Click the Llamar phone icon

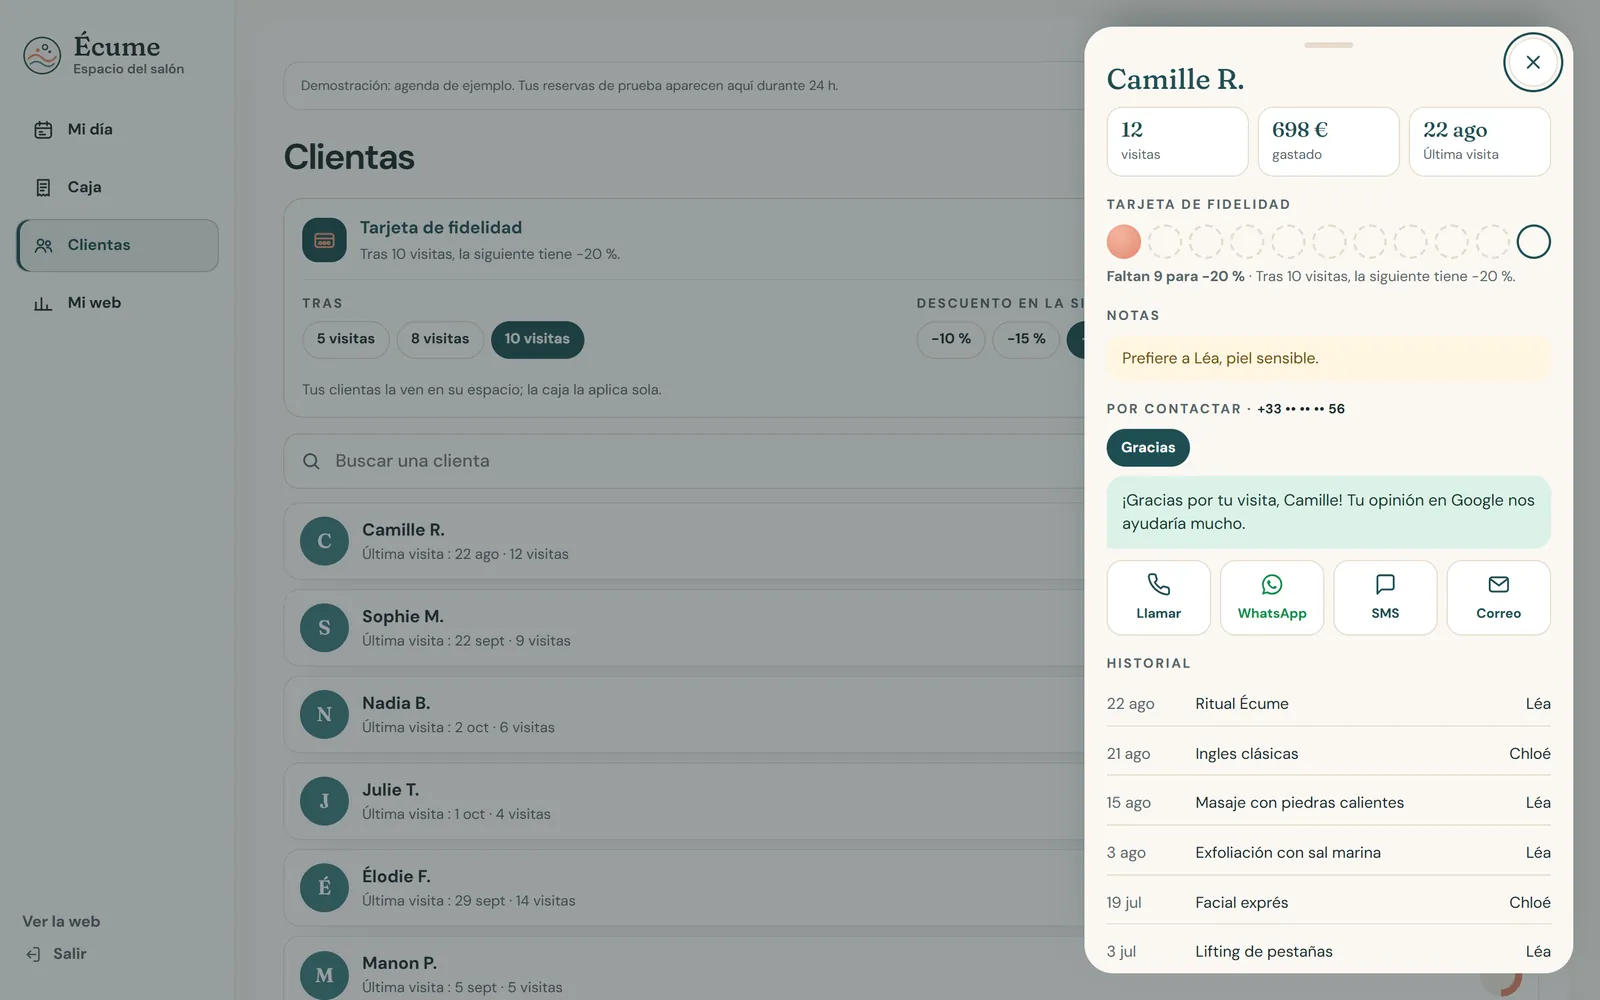click(x=1158, y=584)
